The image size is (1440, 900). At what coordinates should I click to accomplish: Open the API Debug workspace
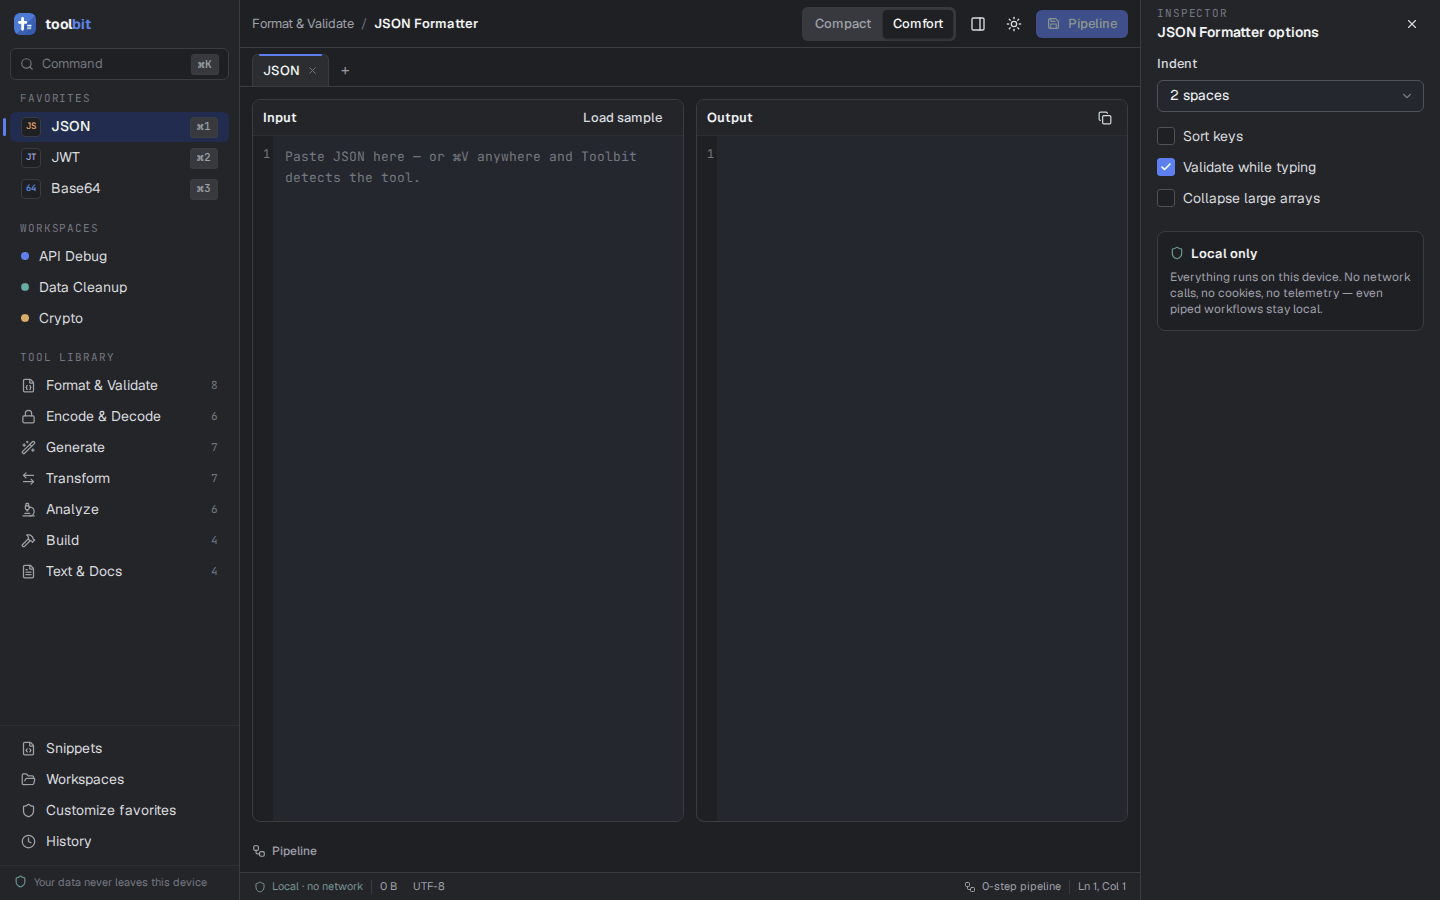tap(120, 256)
